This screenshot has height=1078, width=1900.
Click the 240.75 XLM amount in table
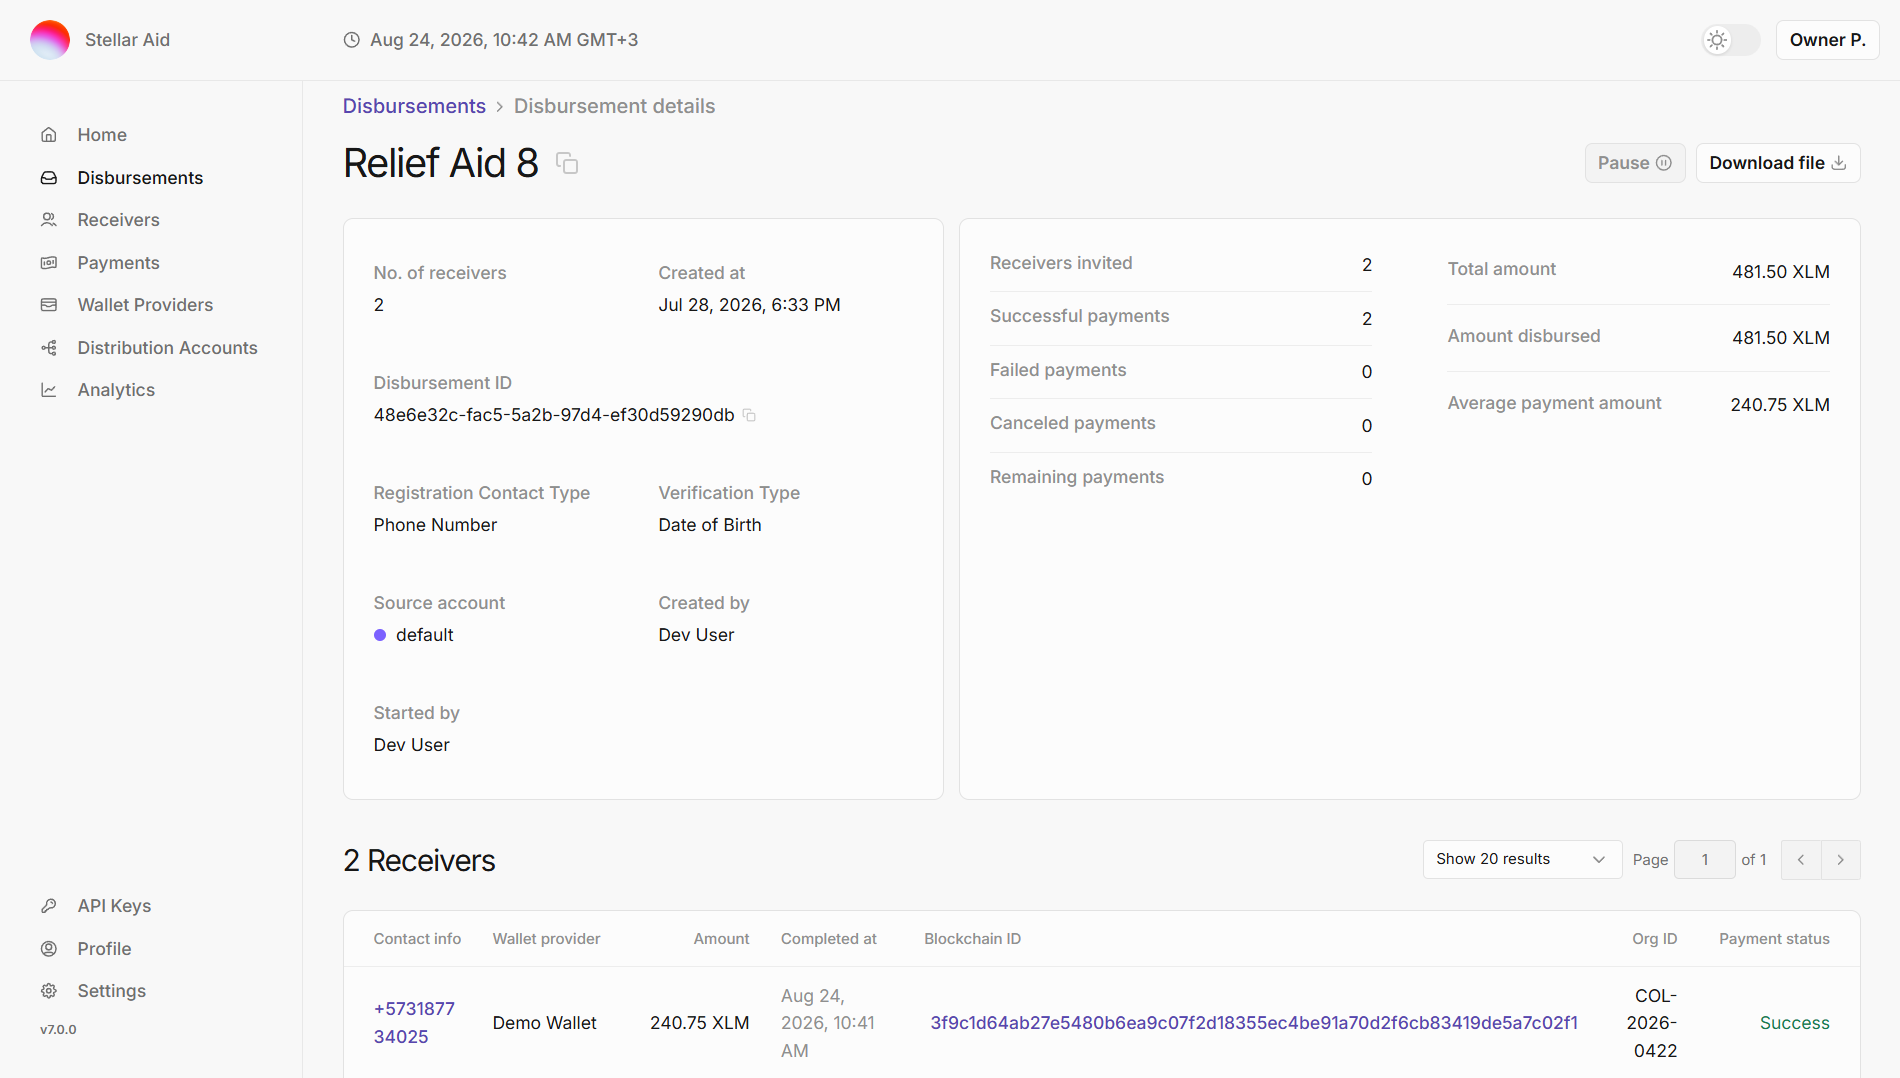pyautogui.click(x=700, y=1023)
